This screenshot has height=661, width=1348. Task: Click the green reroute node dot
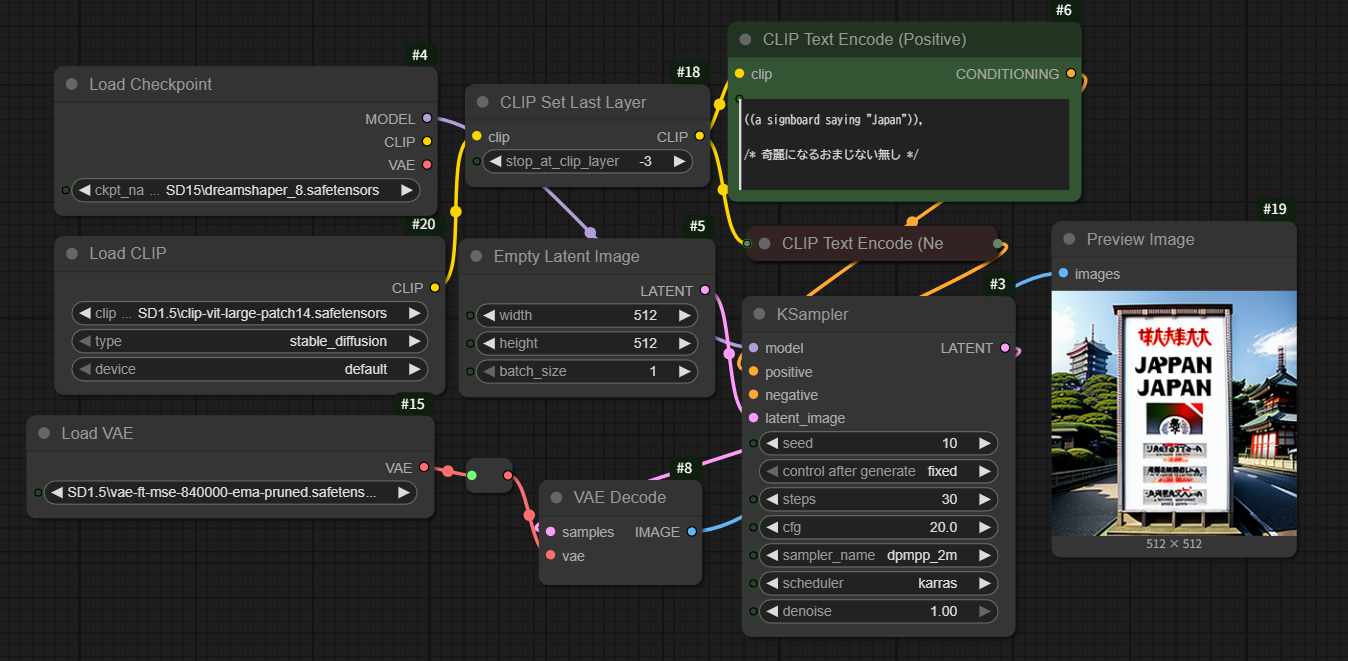coord(472,475)
